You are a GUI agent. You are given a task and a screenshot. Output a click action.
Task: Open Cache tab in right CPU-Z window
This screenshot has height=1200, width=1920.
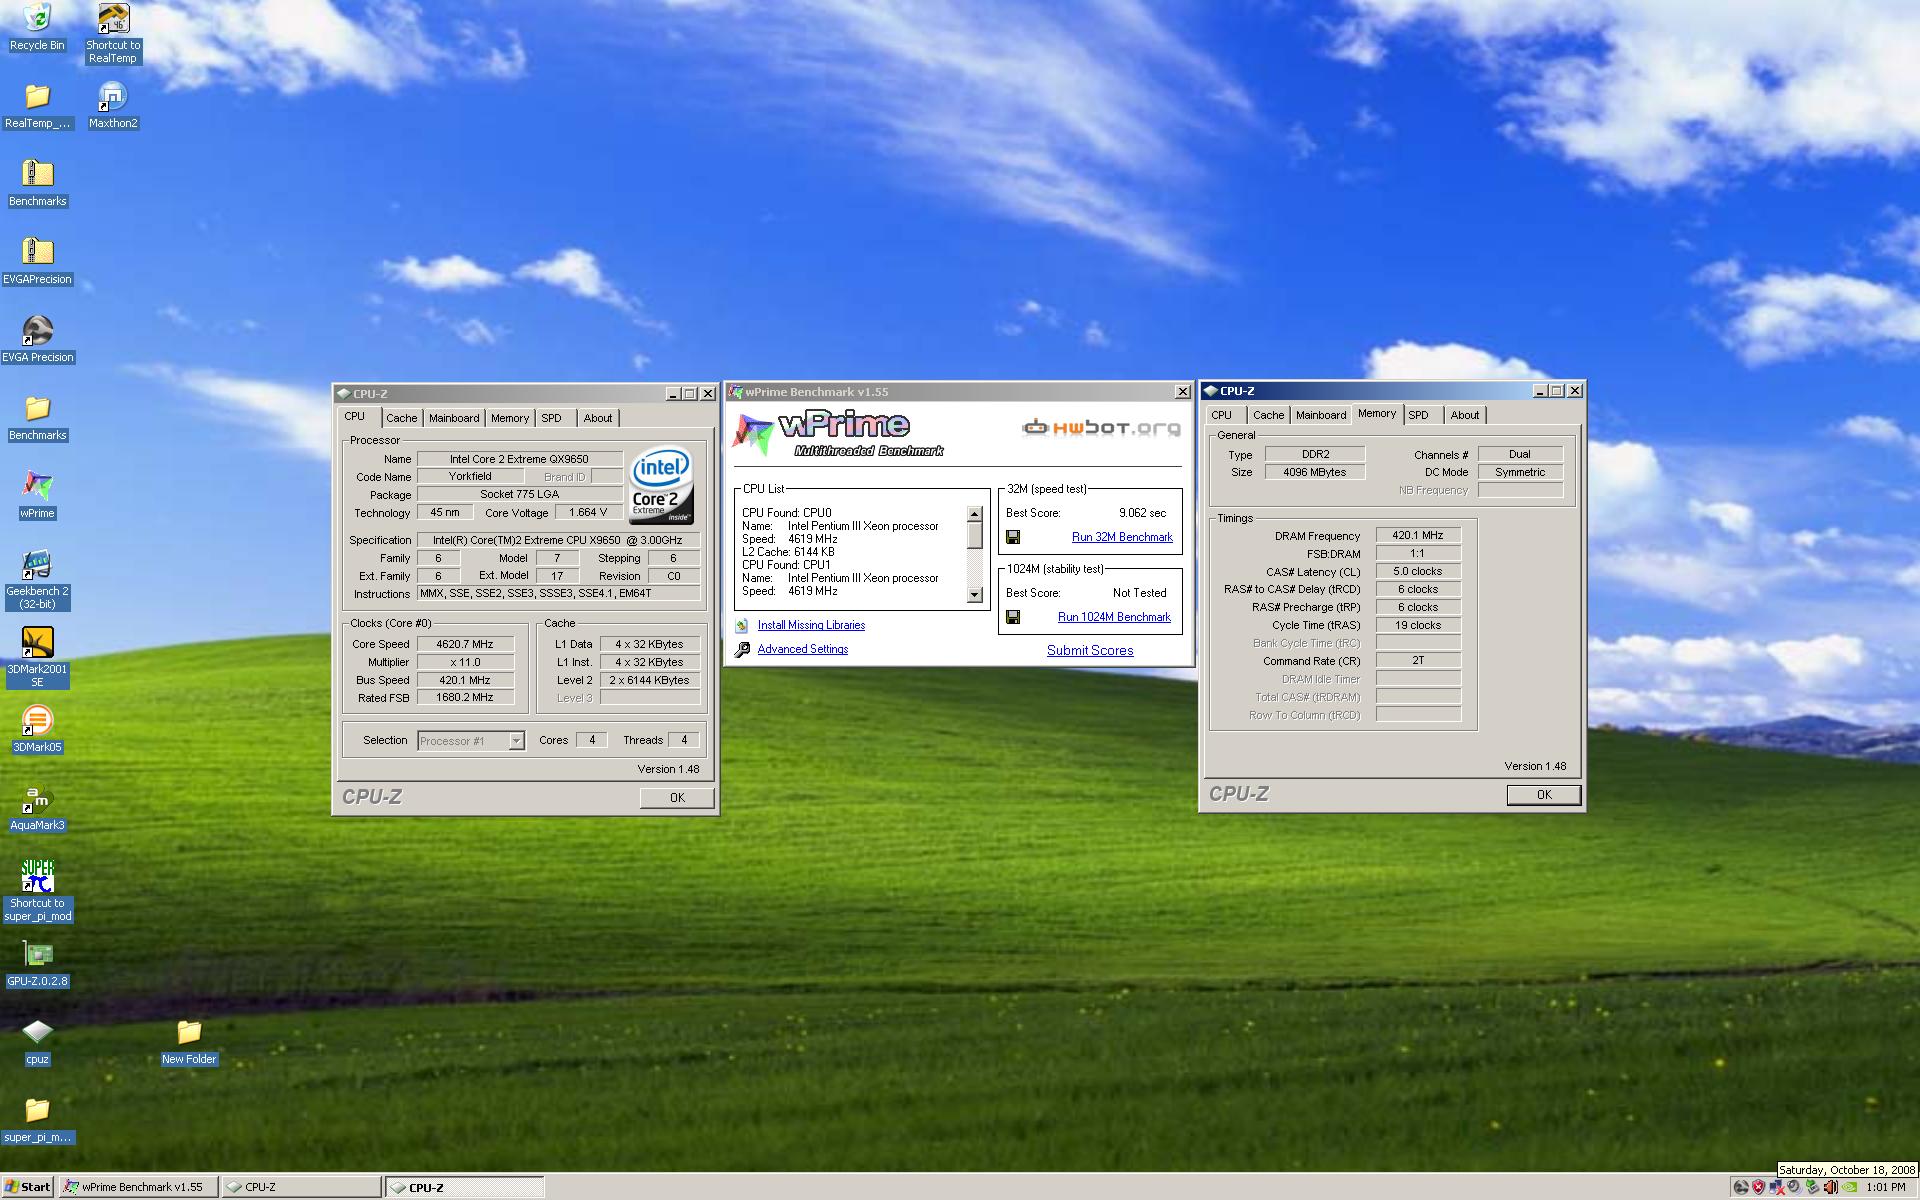coord(1269,415)
